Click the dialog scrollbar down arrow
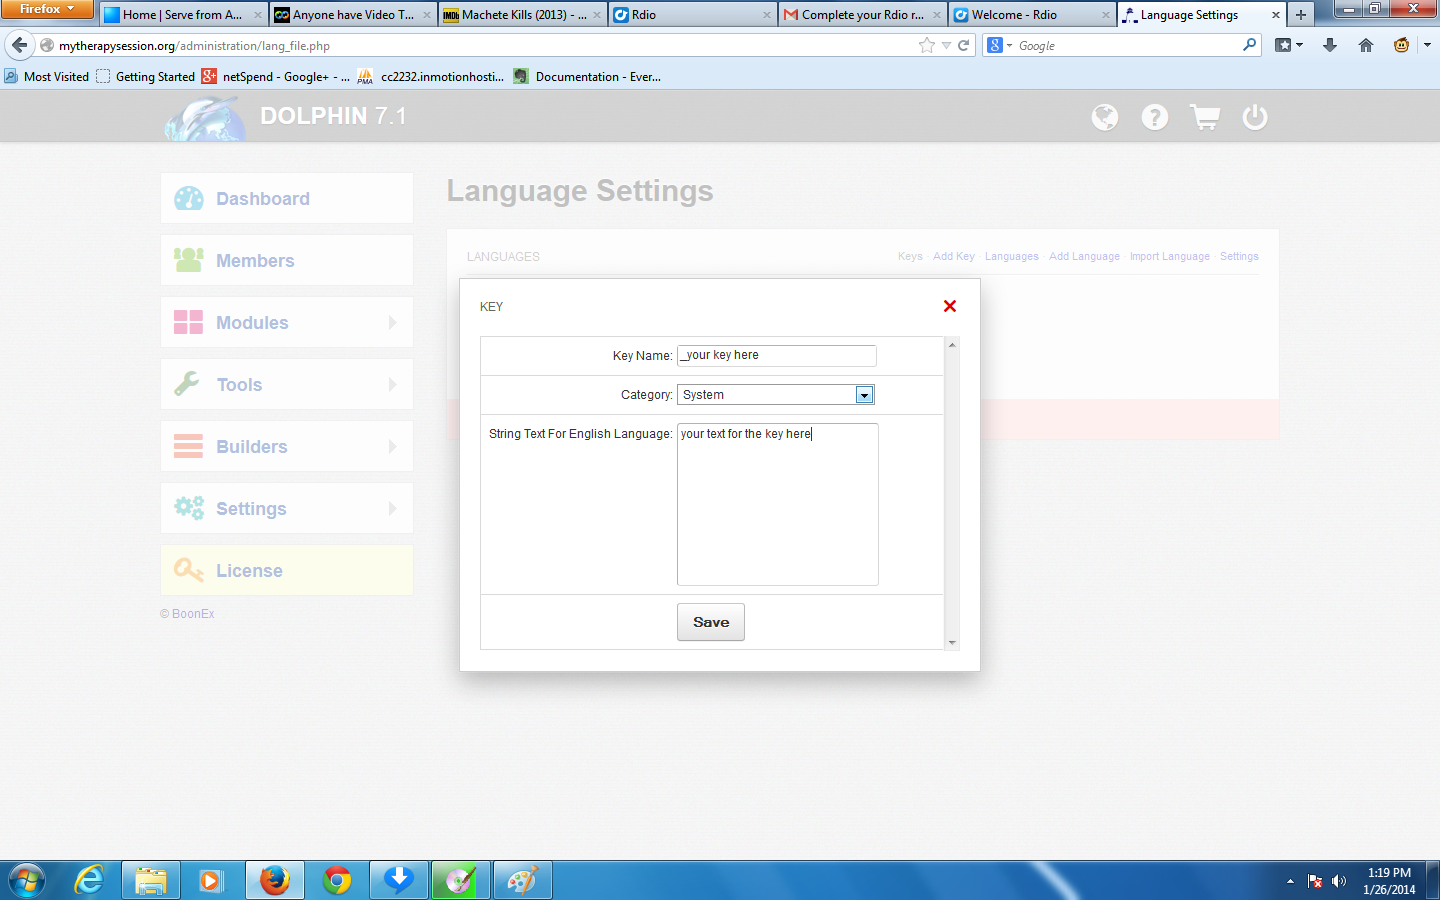The width and height of the screenshot is (1440, 900). 952,642
